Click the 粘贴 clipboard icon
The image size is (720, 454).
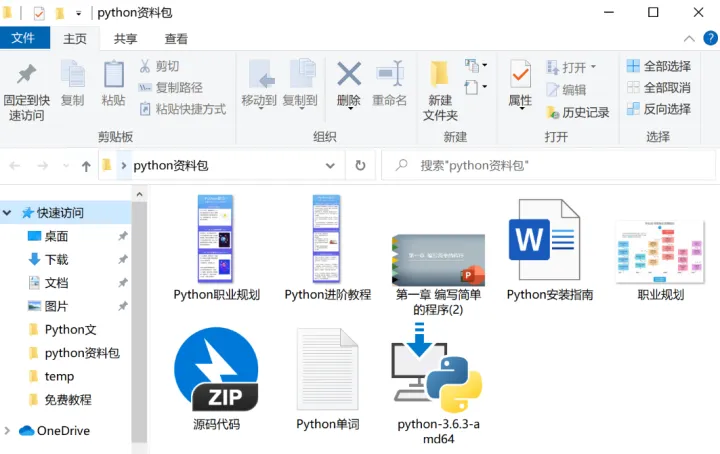point(113,73)
